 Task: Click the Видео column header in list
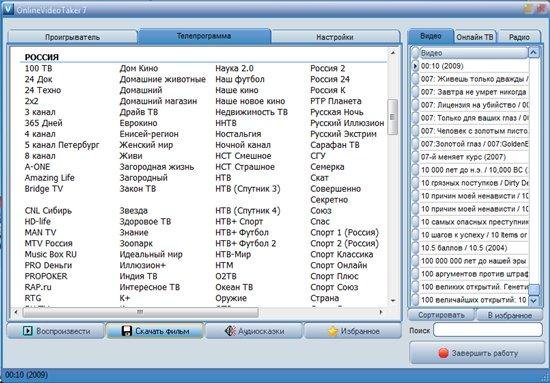474,53
